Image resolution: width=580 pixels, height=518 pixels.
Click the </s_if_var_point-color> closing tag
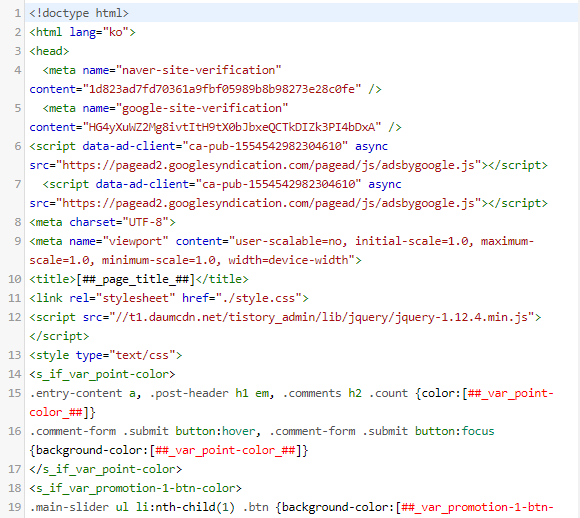(x=106, y=469)
